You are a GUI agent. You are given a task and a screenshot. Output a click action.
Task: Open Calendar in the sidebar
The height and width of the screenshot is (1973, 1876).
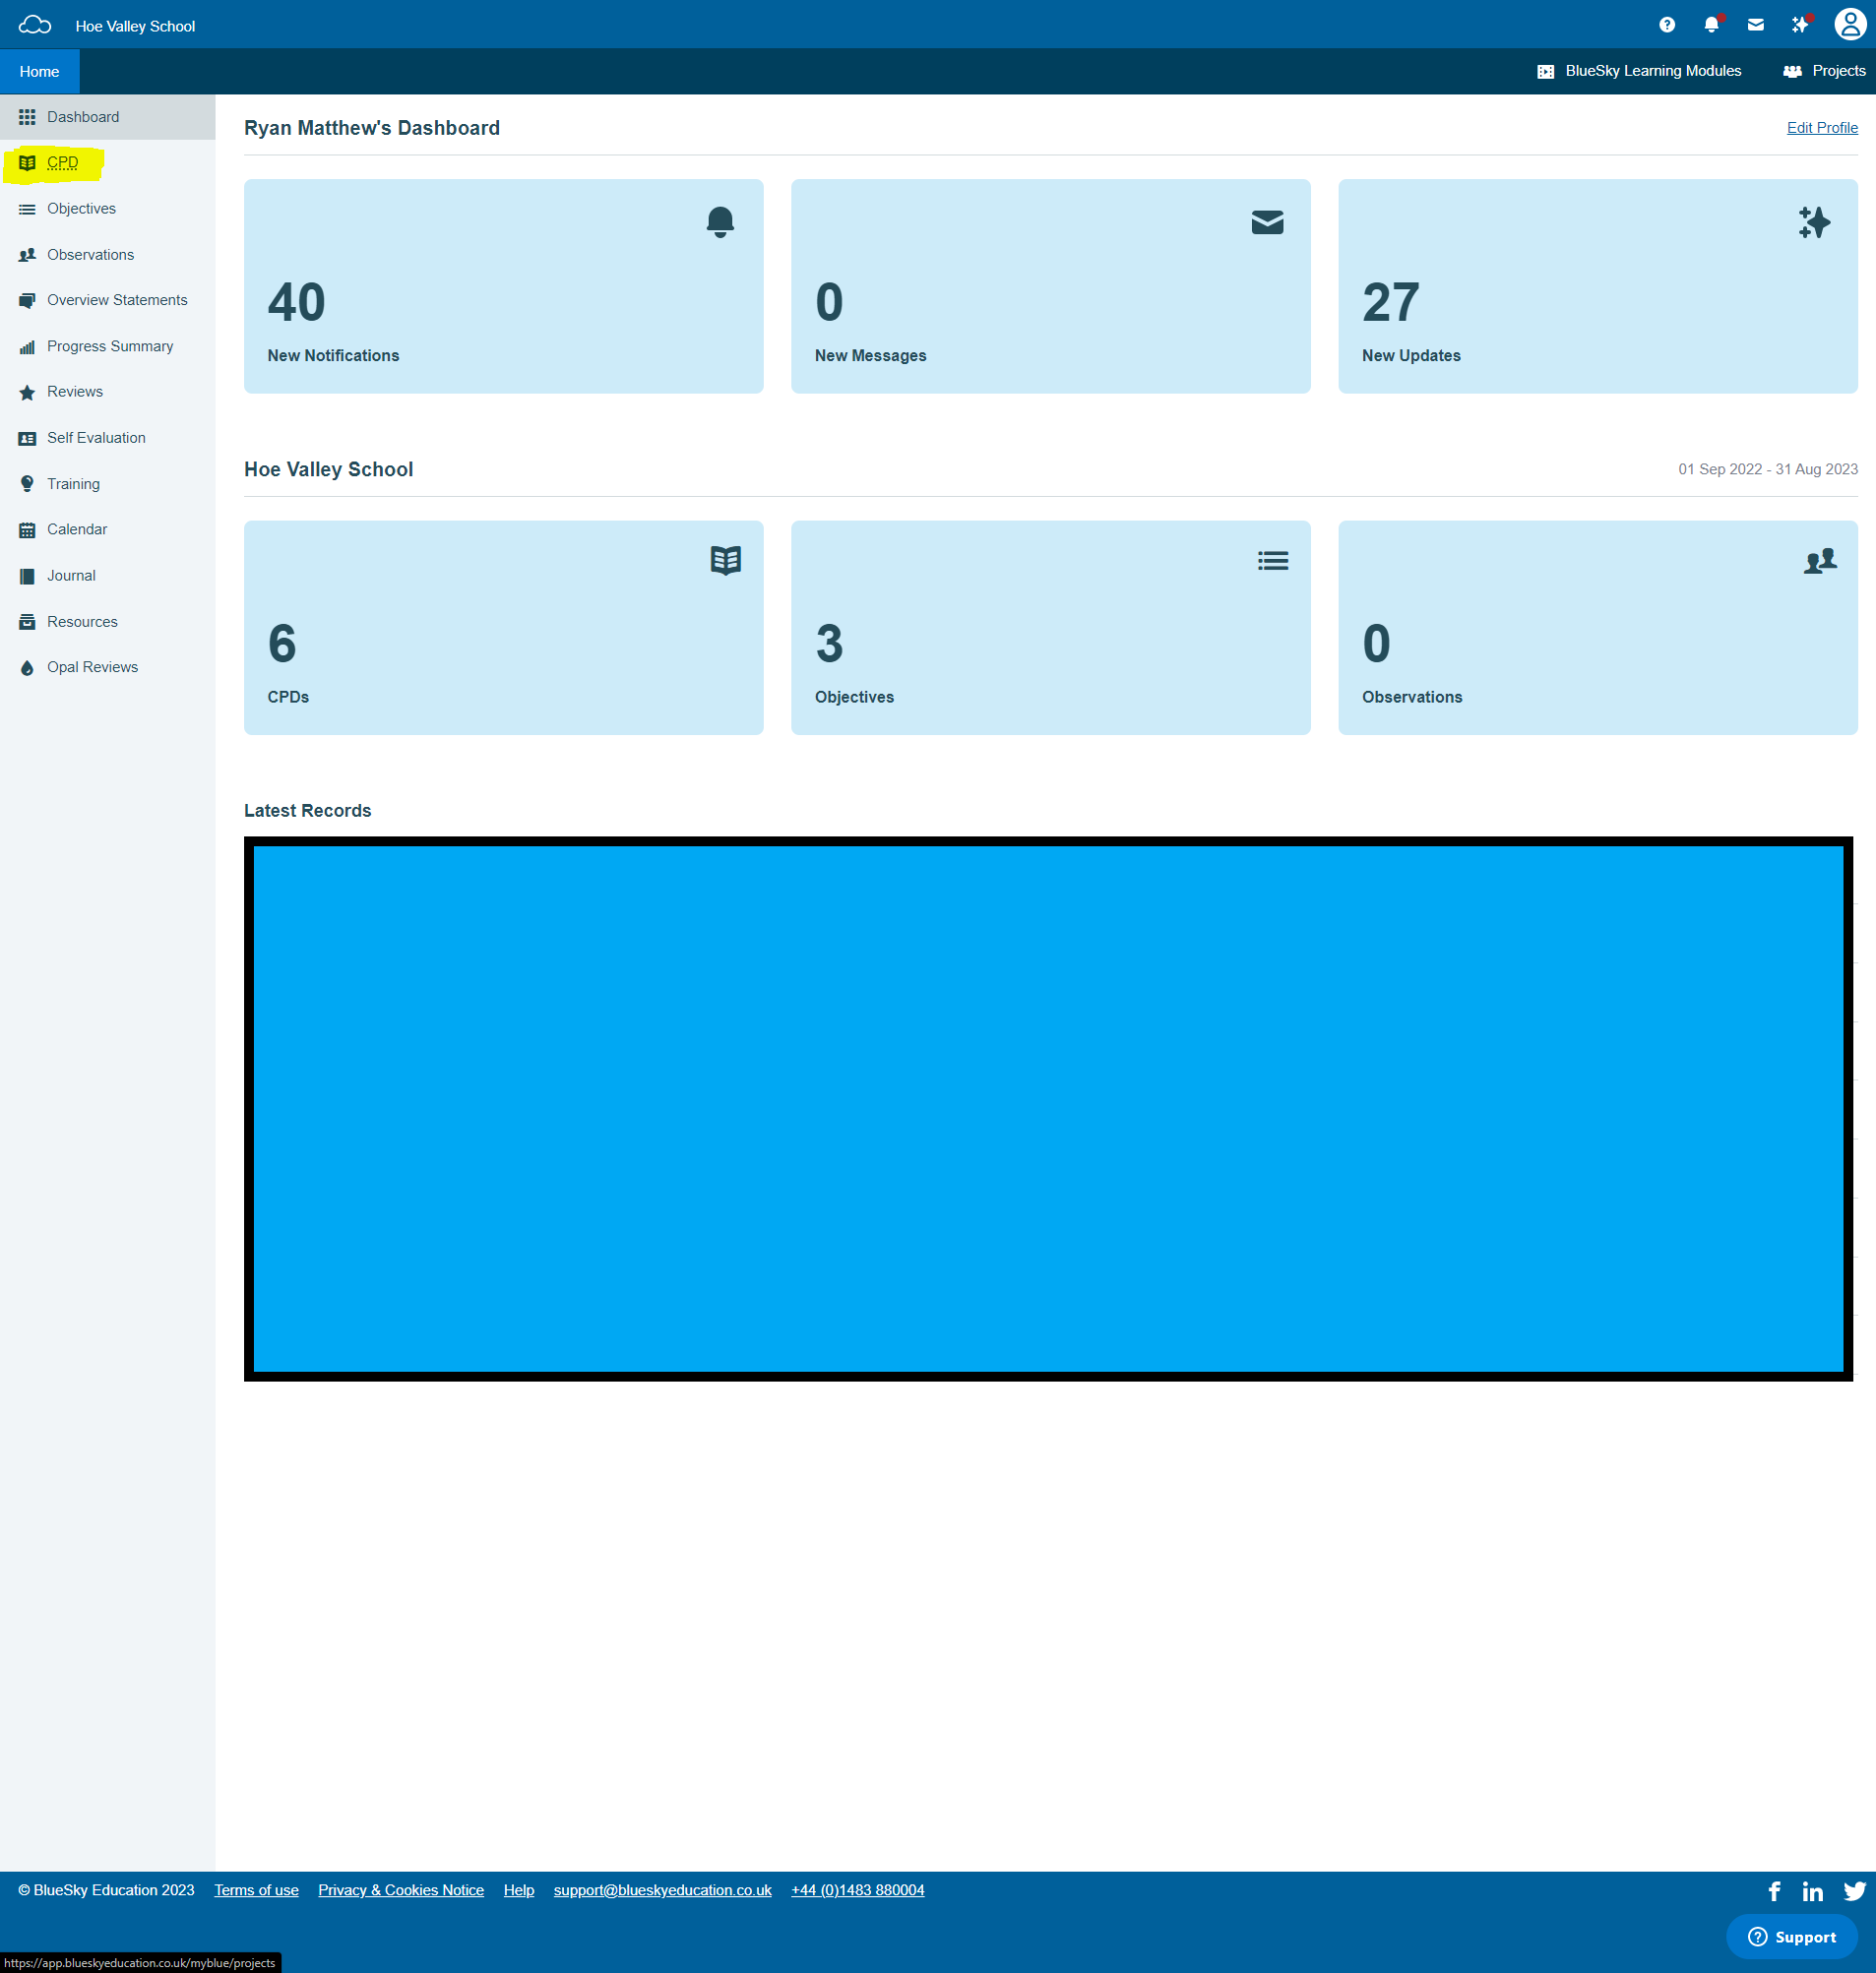click(107, 530)
